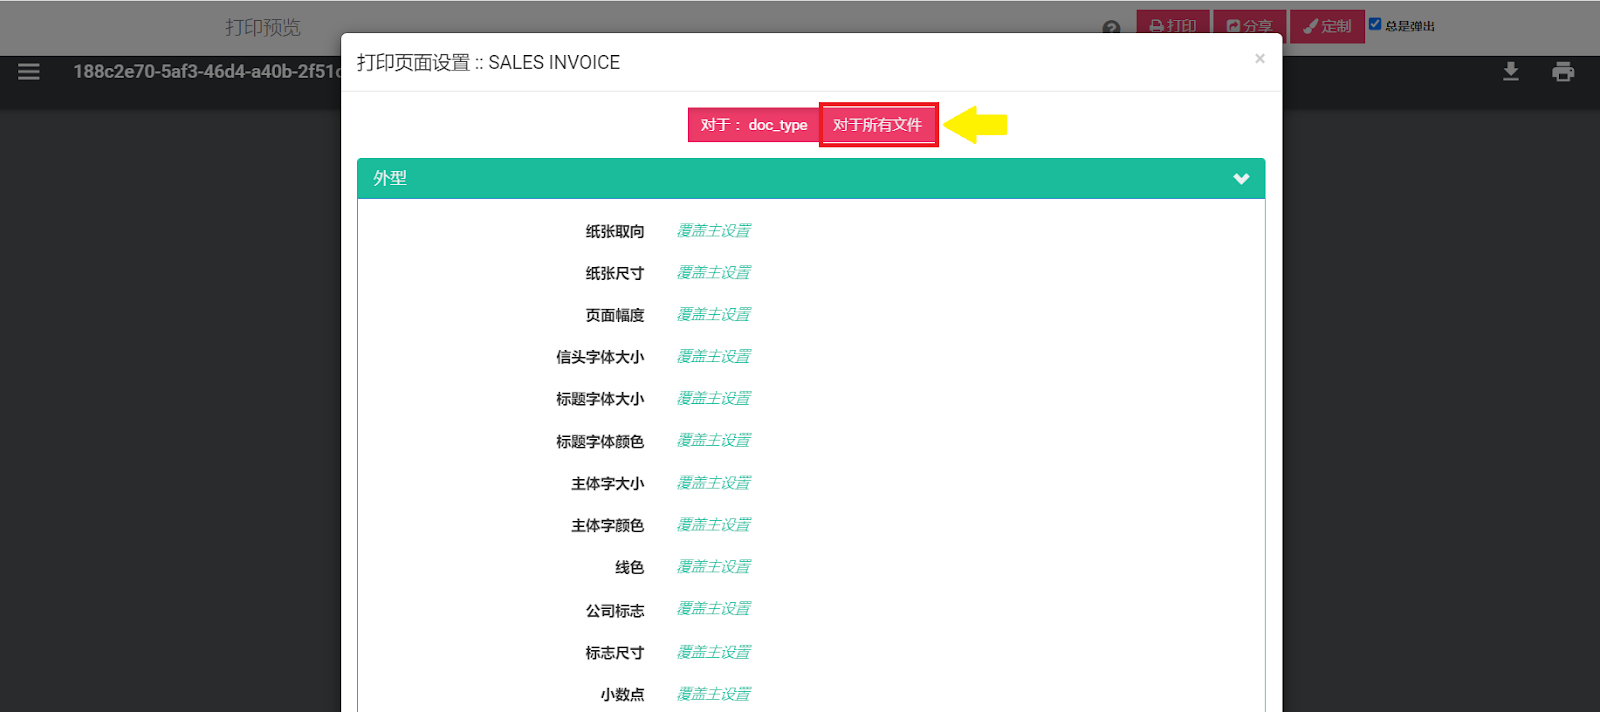Click the 标志尺寸 label

point(615,653)
